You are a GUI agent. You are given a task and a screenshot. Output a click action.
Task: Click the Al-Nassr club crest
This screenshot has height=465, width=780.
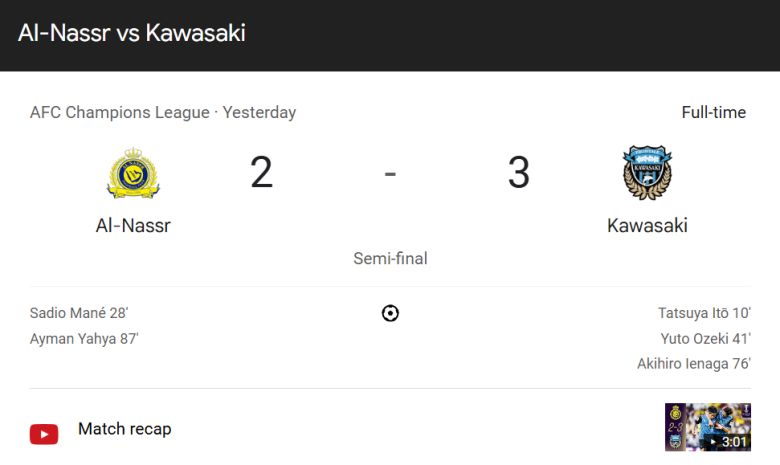133,173
